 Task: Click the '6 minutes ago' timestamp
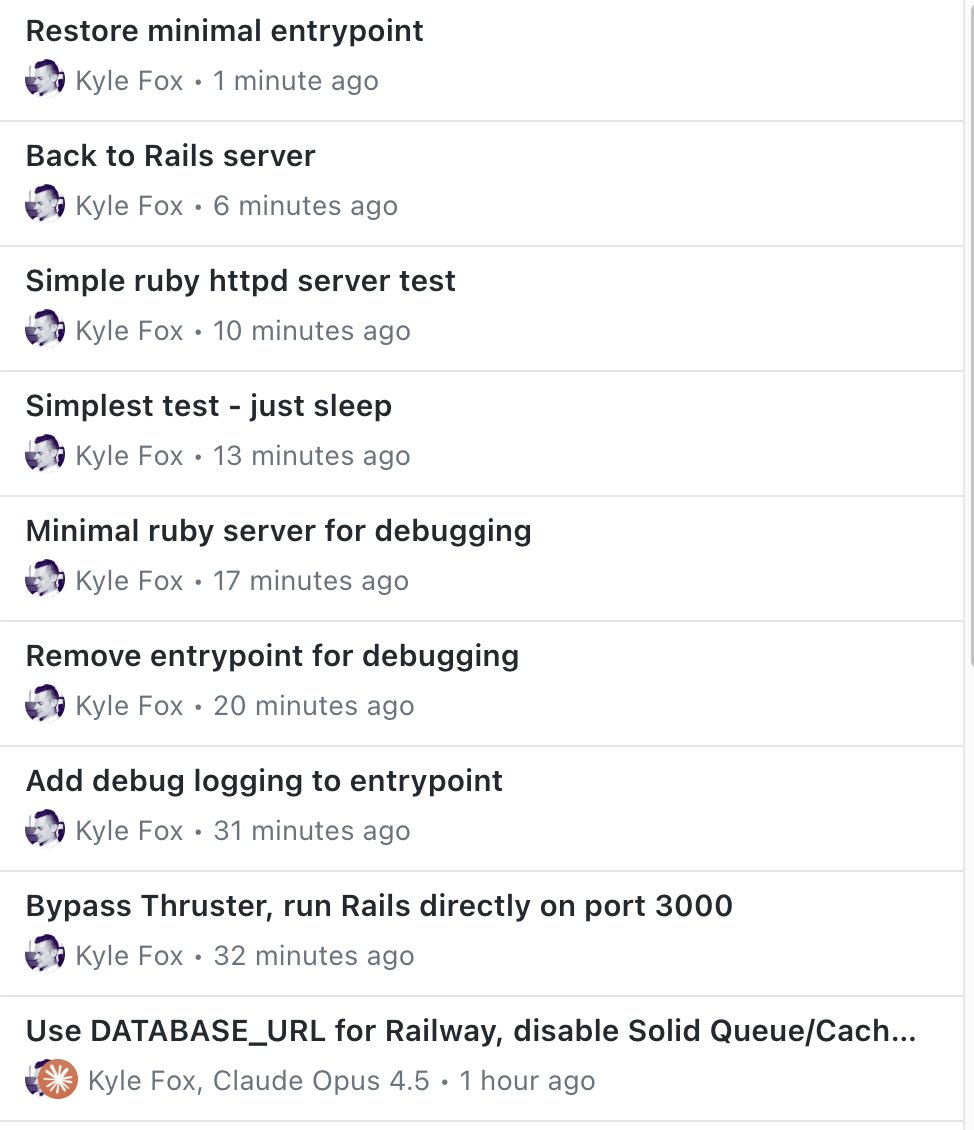coord(305,206)
